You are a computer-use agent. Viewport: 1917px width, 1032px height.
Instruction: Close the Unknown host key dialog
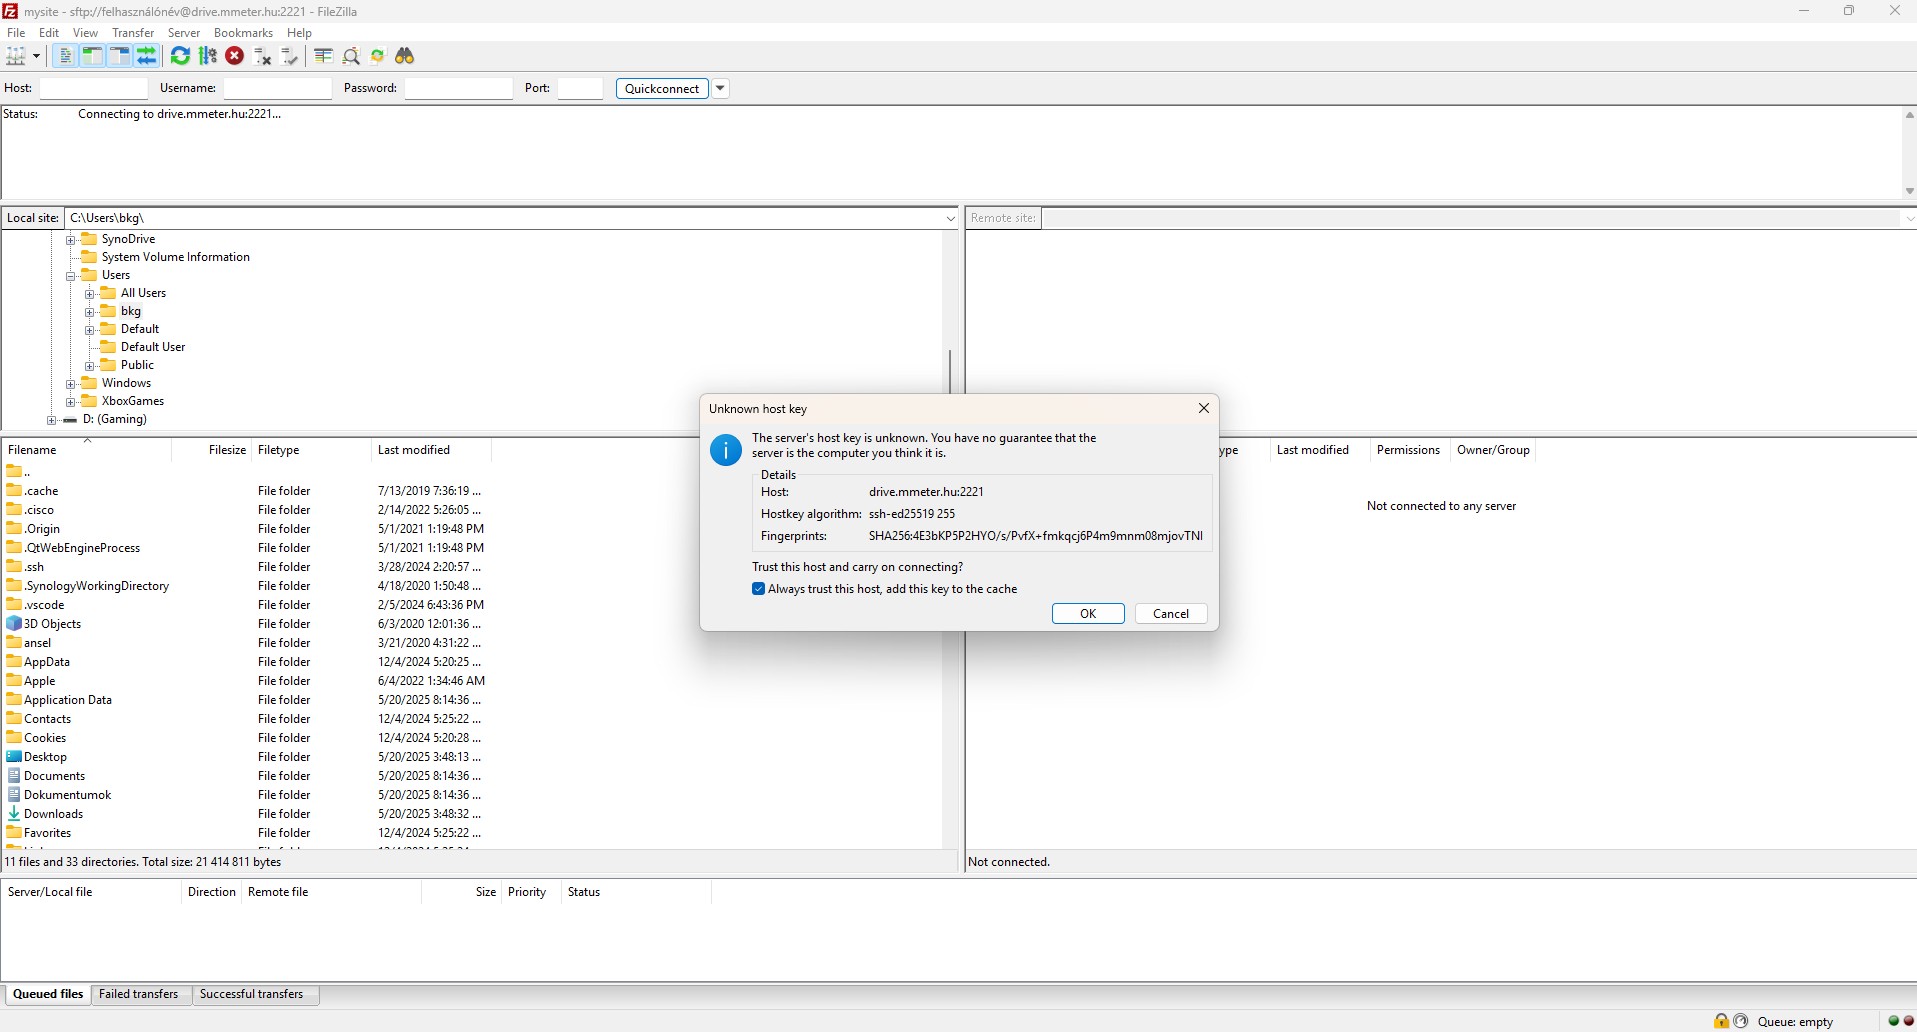[x=1204, y=408]
